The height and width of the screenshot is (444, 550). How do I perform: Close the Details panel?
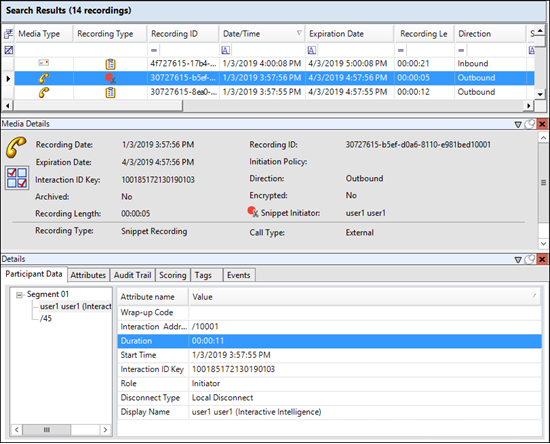point(542,259)
